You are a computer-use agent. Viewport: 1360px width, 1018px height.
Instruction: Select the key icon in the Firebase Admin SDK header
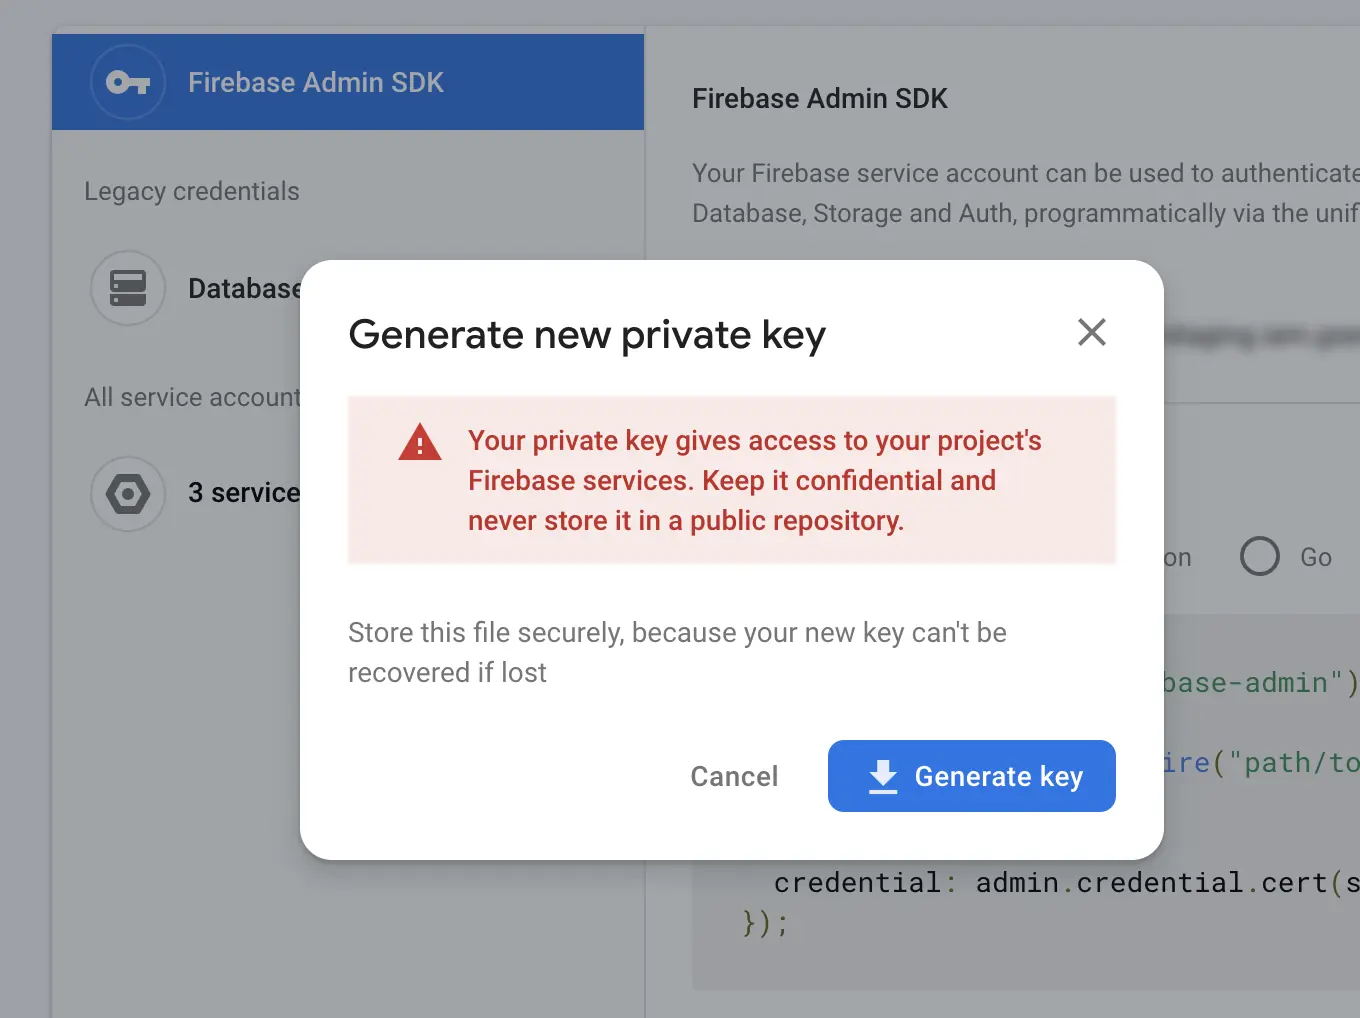128,82
